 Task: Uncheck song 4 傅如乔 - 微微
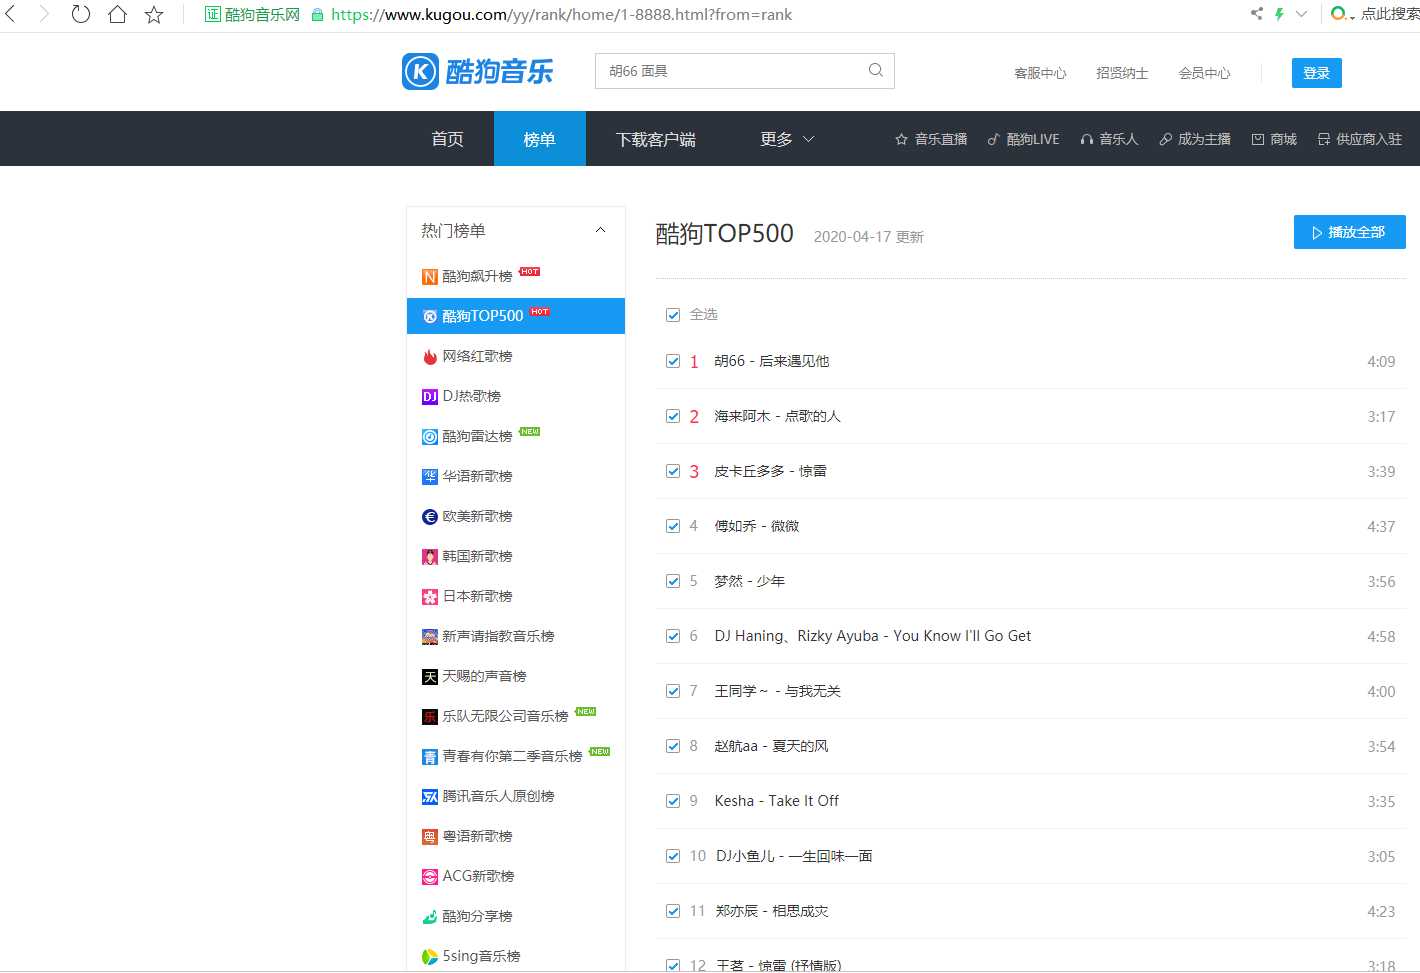click(673, 526)
